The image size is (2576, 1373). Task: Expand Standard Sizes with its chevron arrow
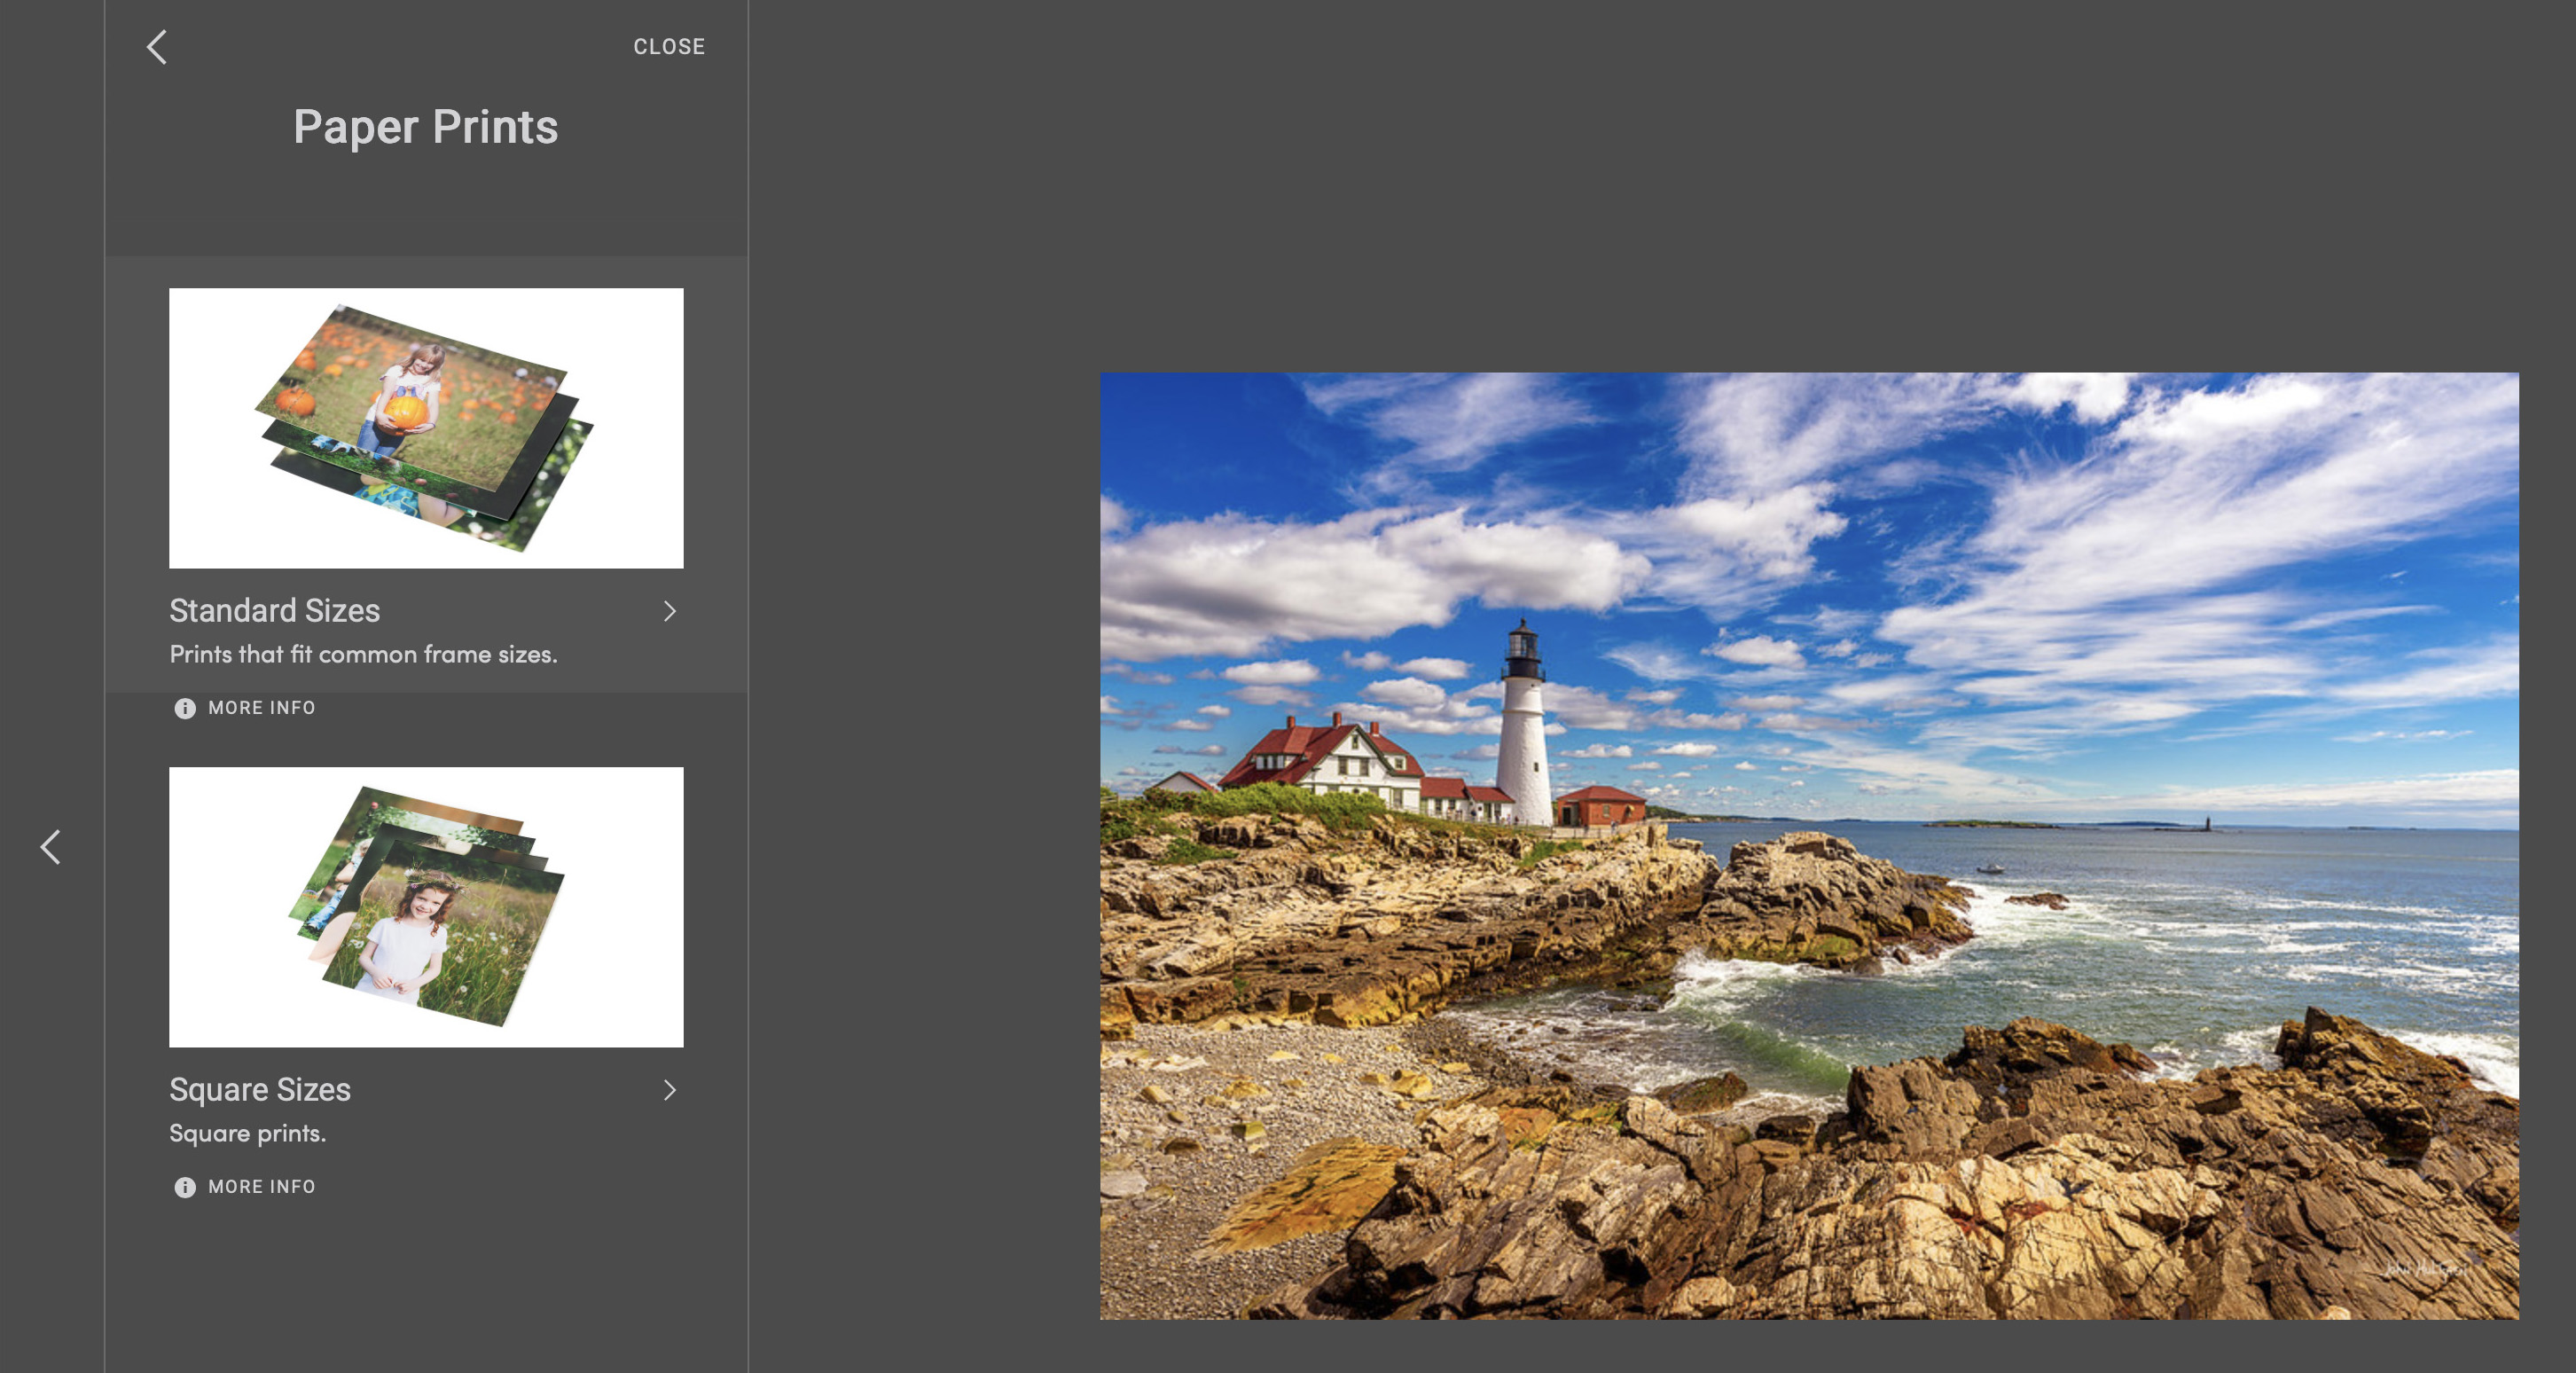(669, 611)
